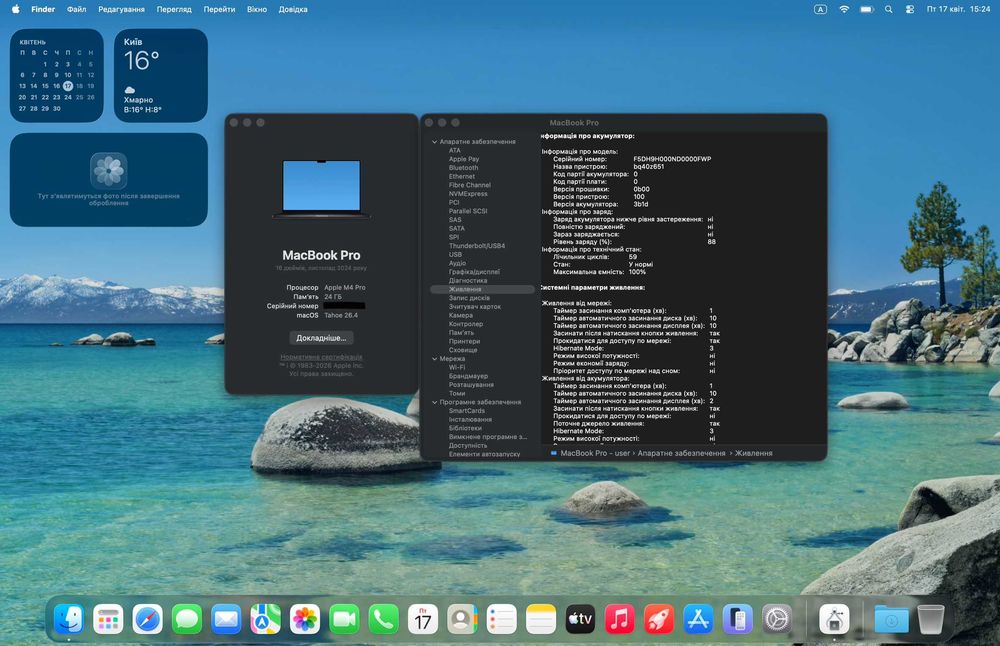The width and height of the screenshot is (1000, 646).
Task: Open the Нормативна сертифікація link
Action: (321, 357)
